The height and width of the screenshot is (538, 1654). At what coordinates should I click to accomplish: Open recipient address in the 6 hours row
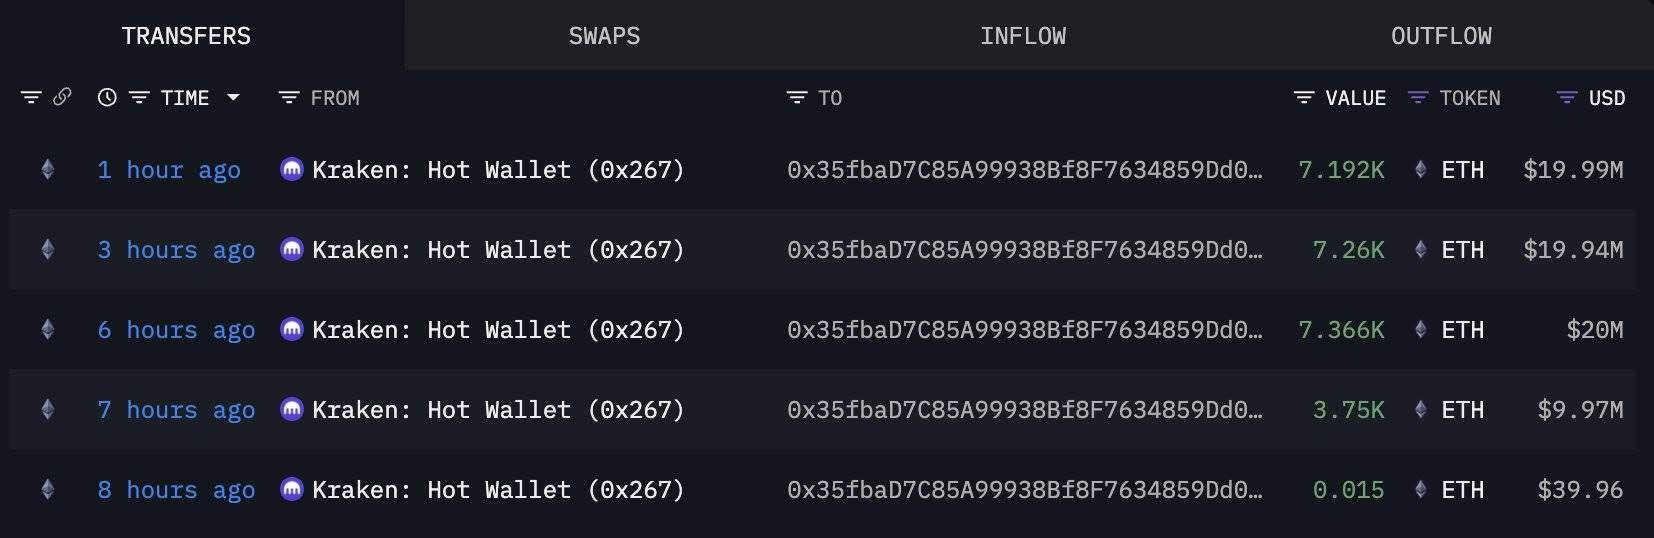(1024, 330)
